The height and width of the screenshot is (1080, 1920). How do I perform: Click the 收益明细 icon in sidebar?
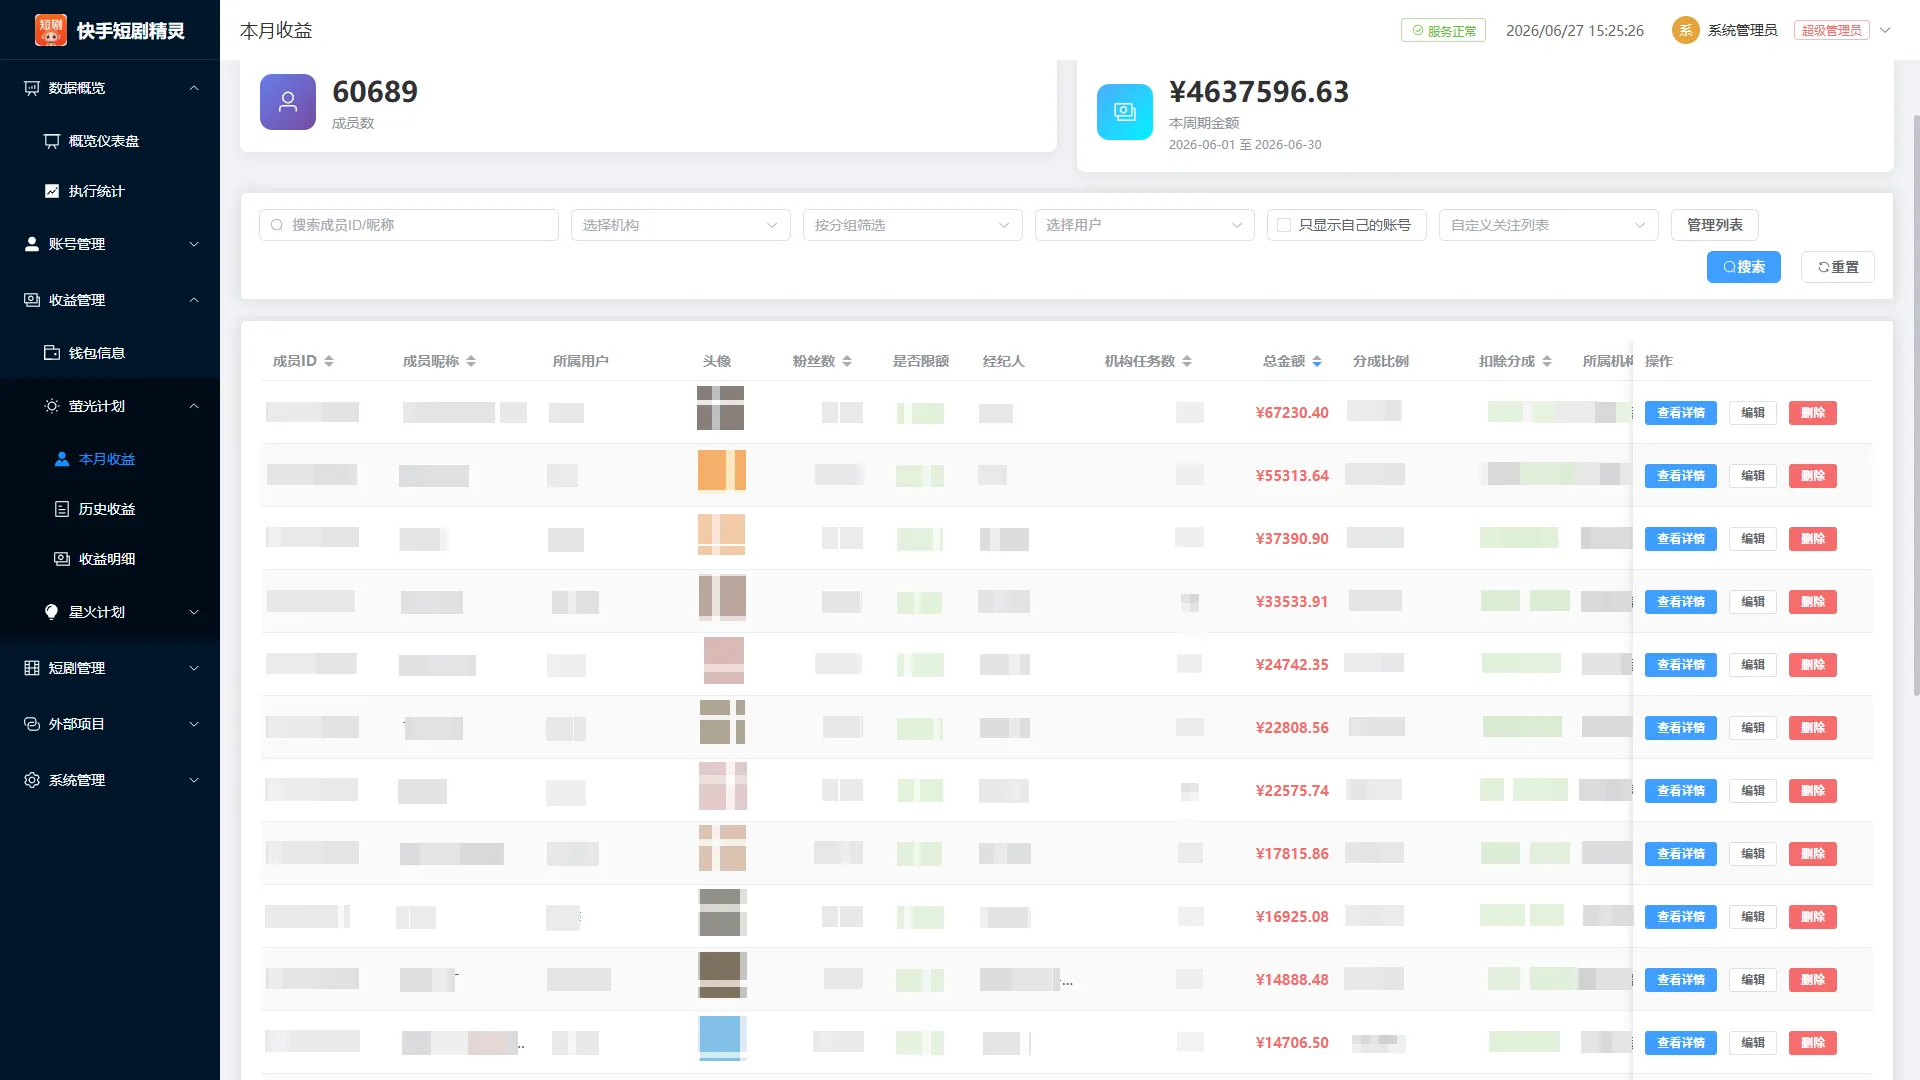click(62, 559)
